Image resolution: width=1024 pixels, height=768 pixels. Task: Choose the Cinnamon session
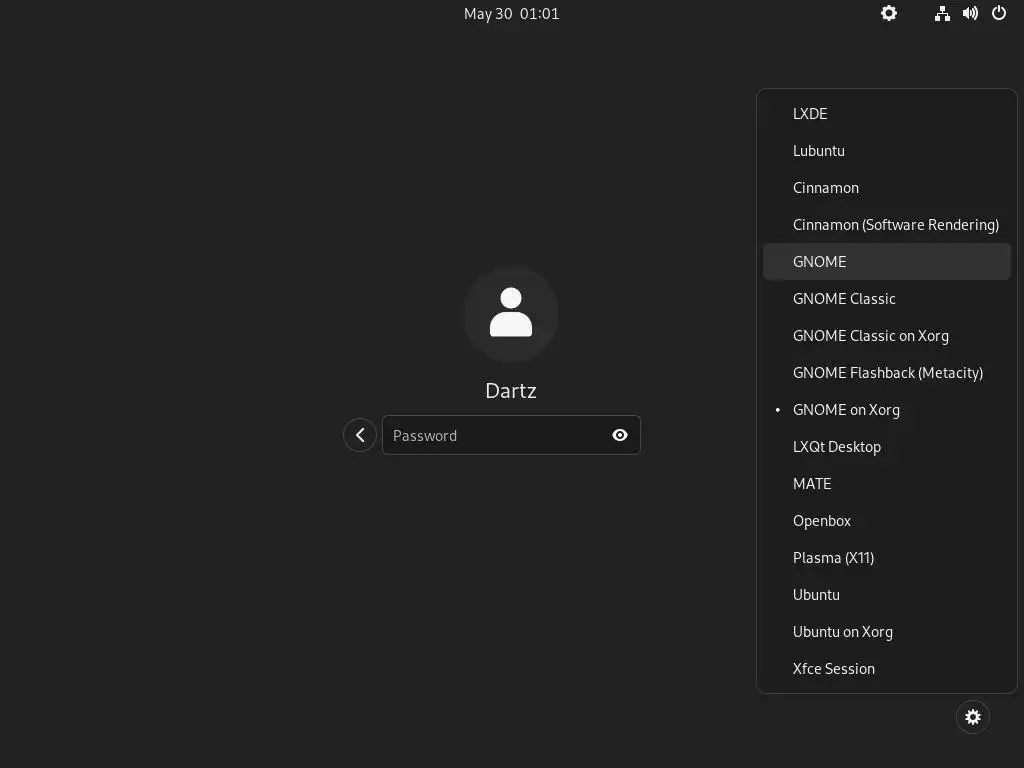point(887,188)
